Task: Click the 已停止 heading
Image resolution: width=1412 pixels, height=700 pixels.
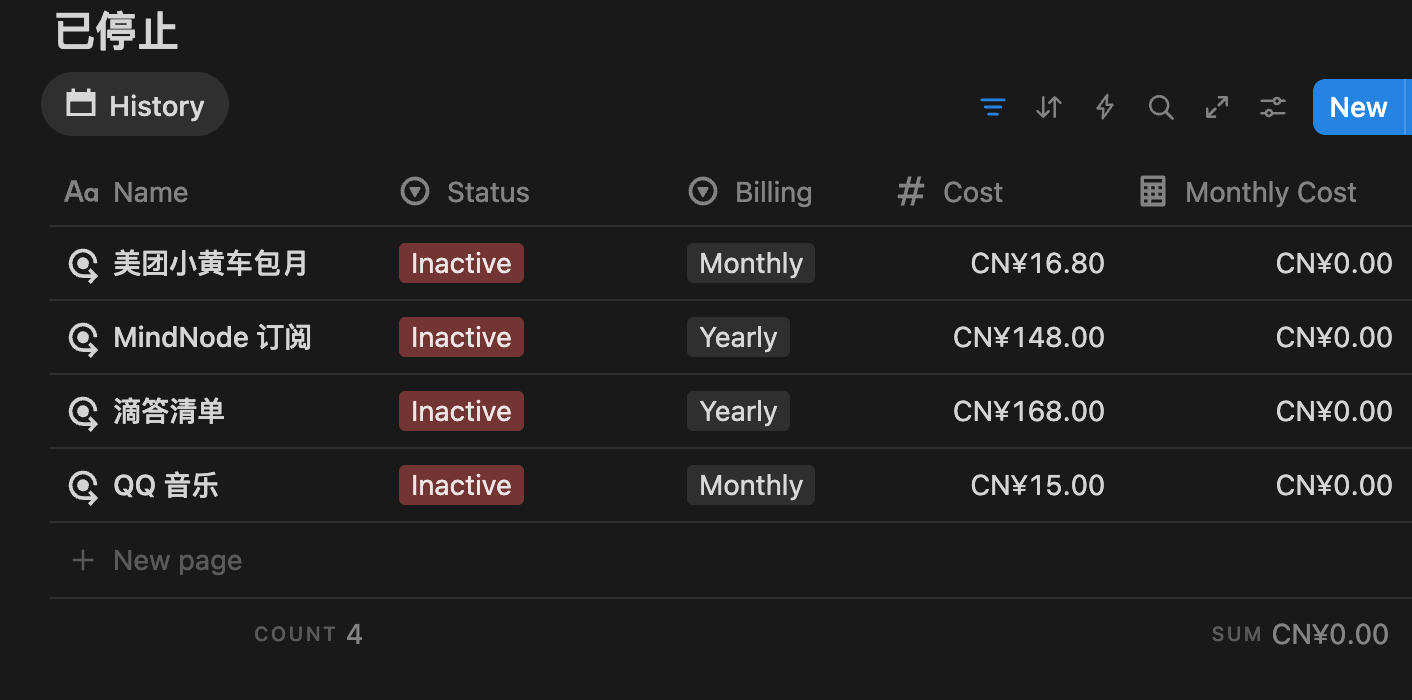Action: 116,30
